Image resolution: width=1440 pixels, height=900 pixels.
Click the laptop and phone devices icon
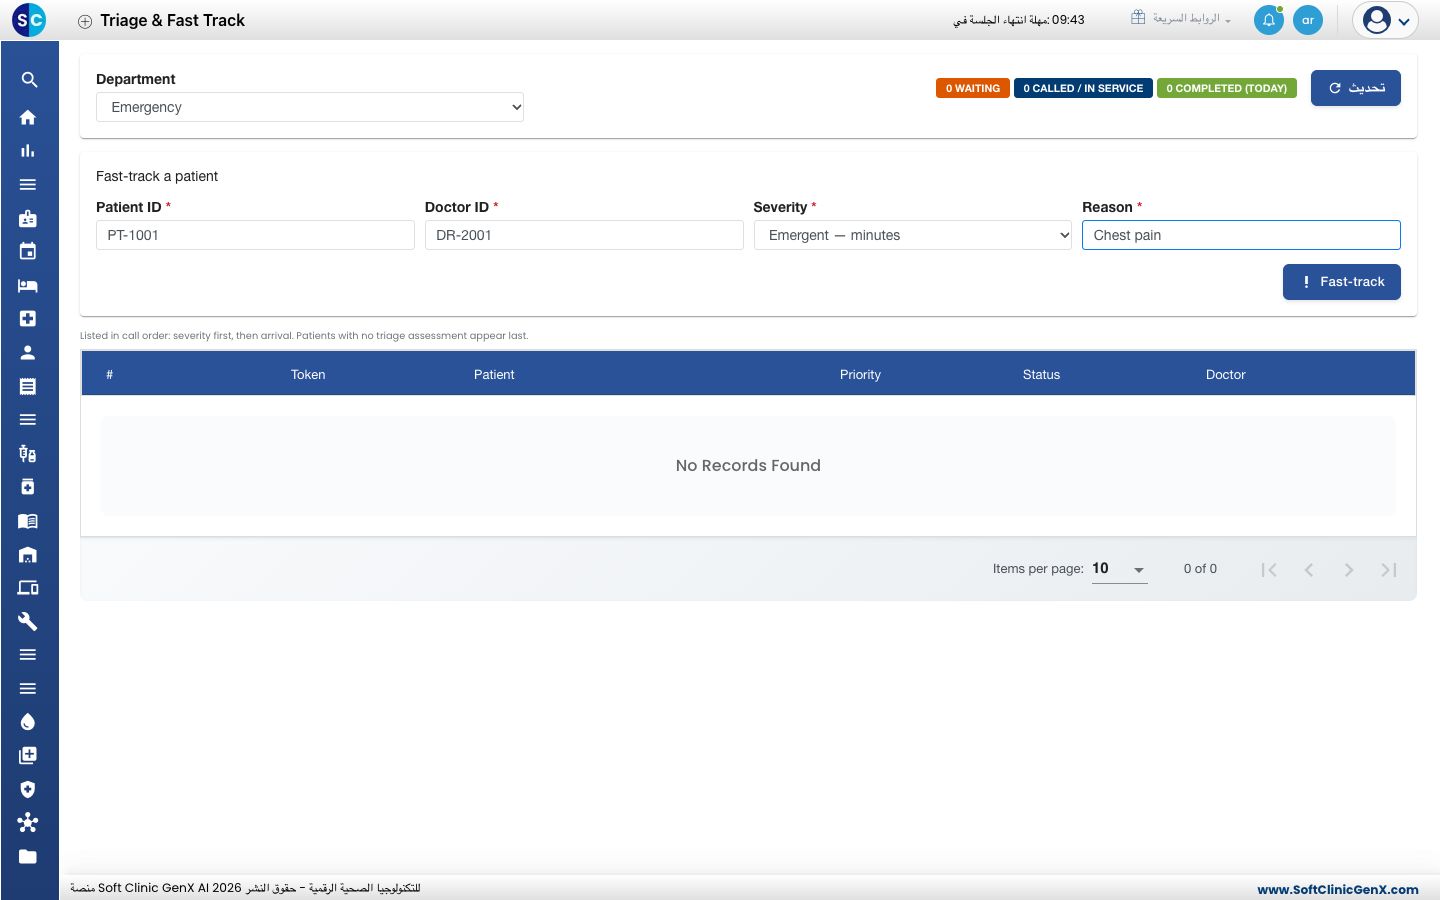pos(28,588)
